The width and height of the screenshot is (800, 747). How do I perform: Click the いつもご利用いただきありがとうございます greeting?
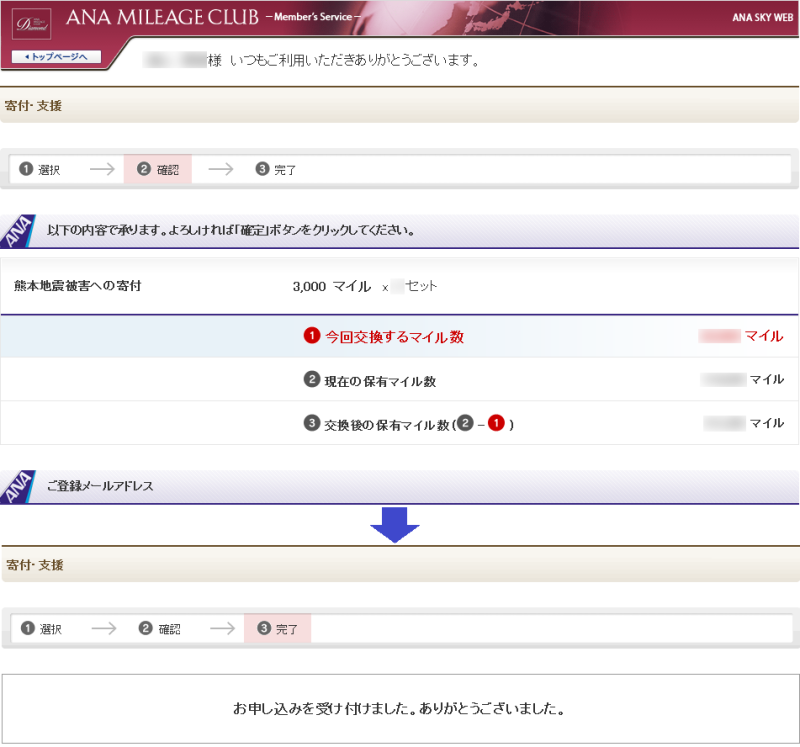[355, 60]
